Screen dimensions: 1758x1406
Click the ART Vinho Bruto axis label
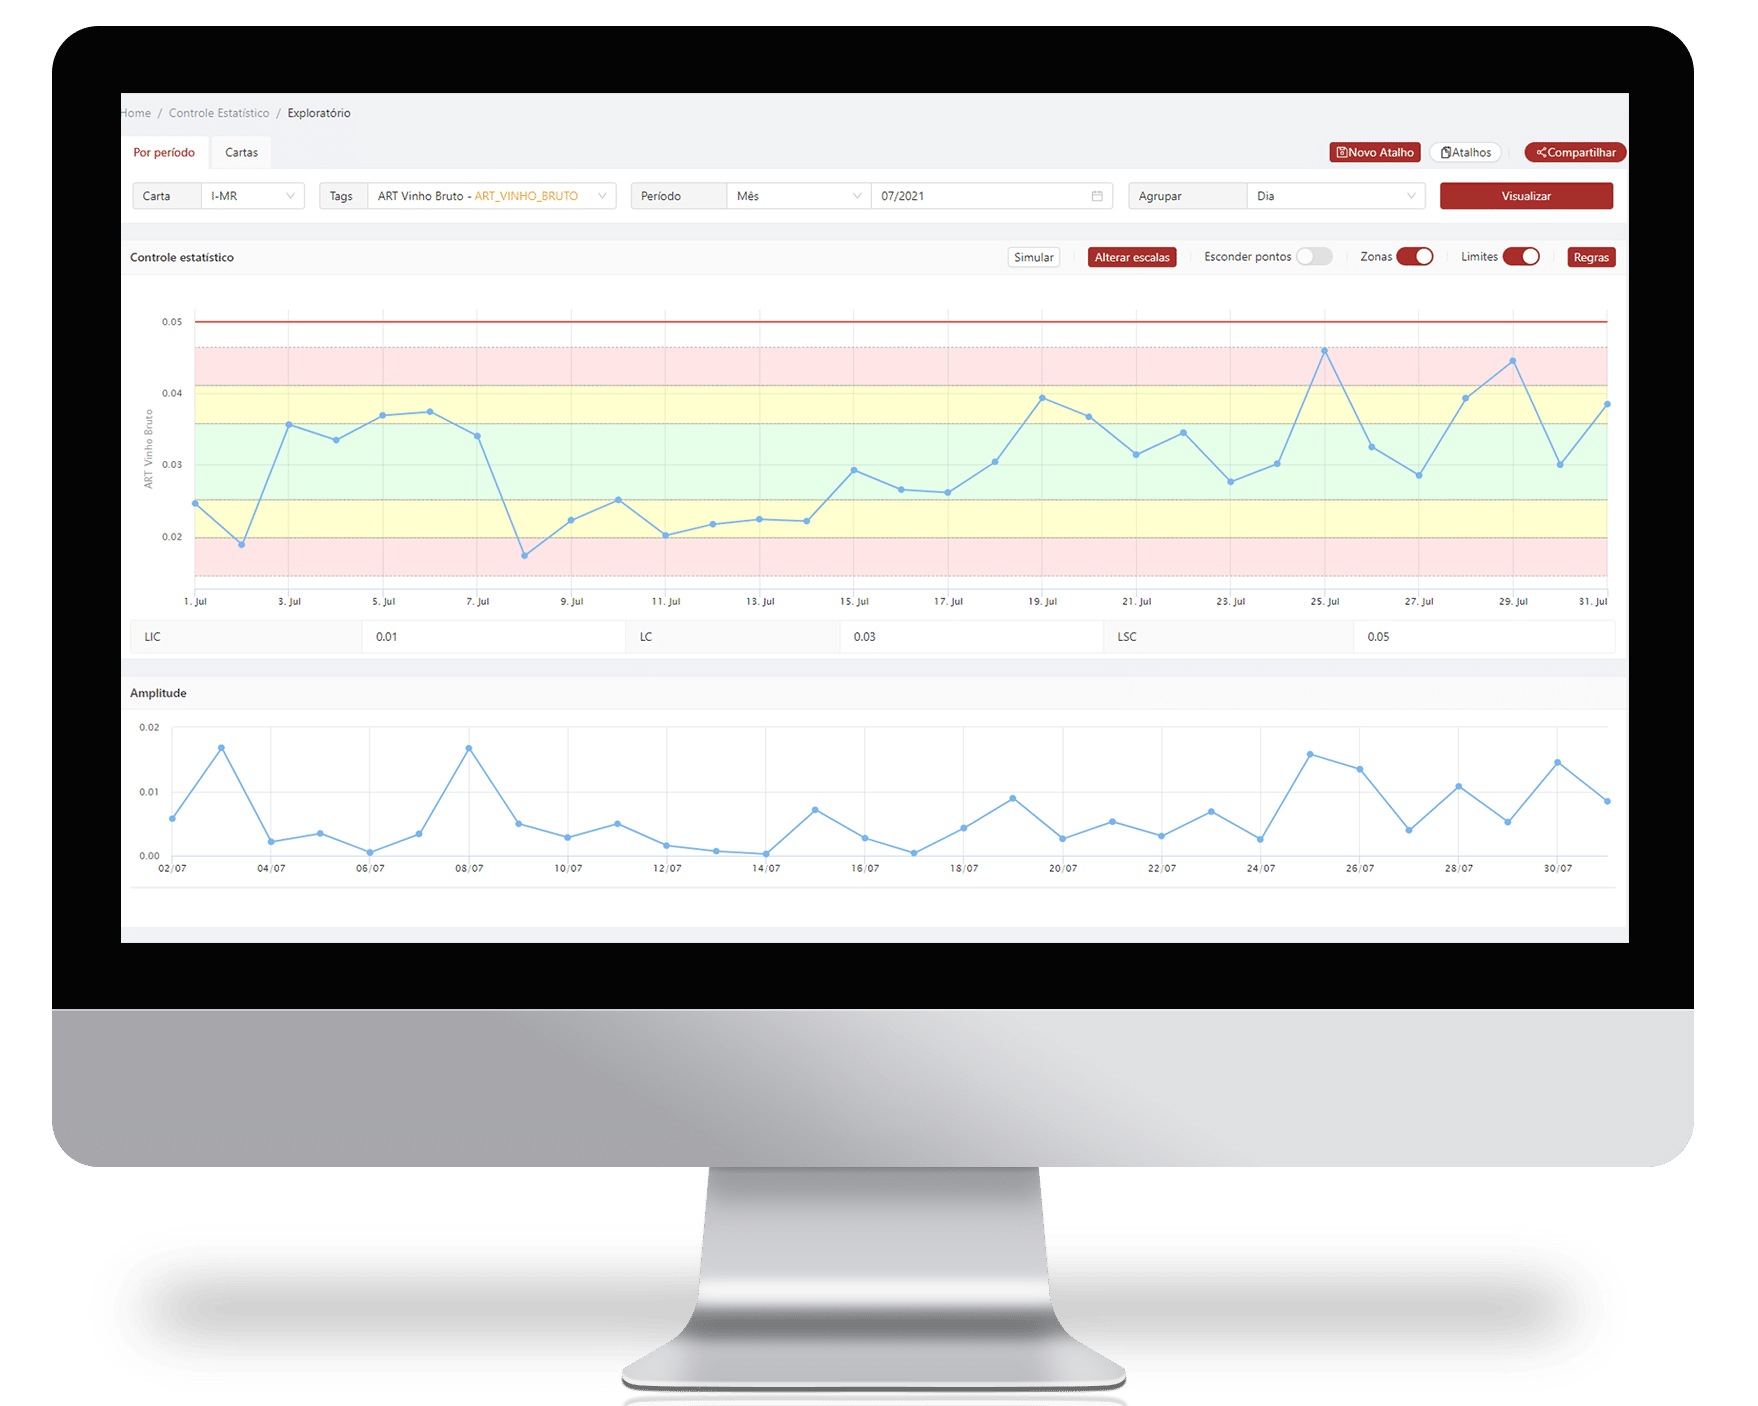pos(149,449)
